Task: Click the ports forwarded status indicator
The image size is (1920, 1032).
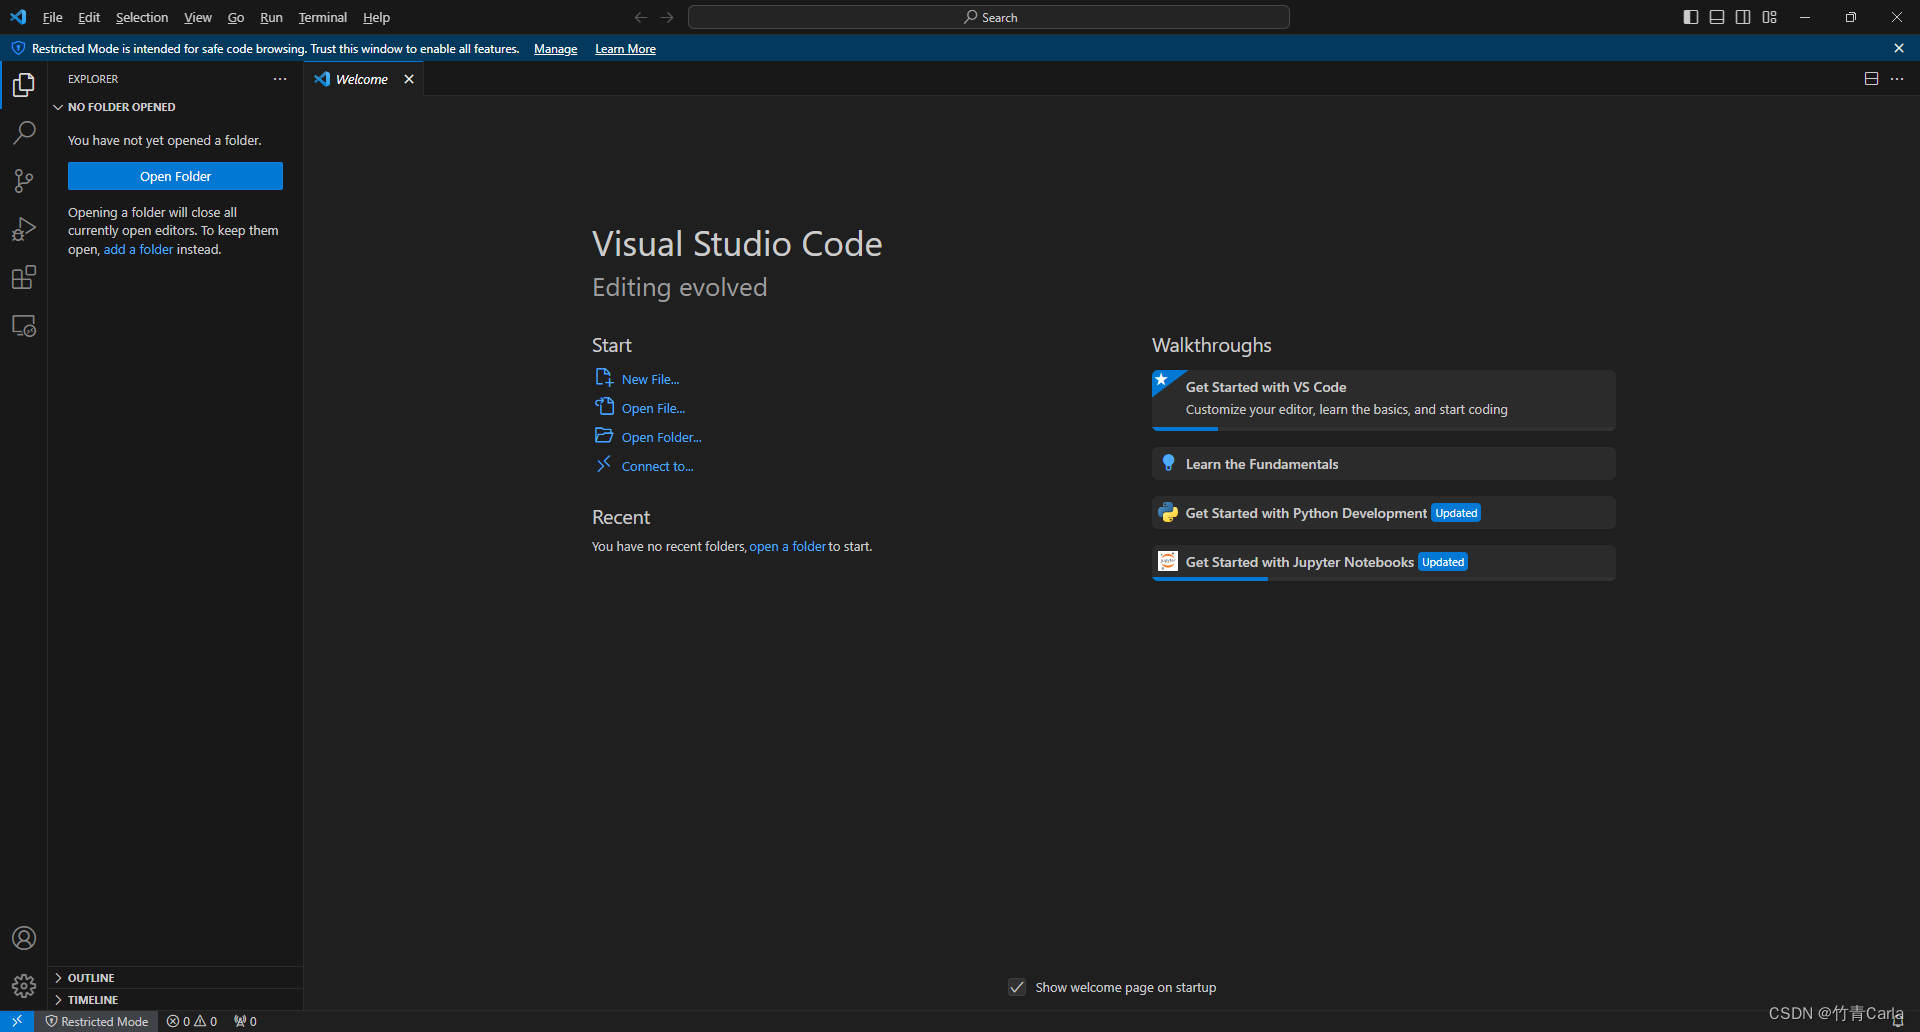Action: point(245,1021)
